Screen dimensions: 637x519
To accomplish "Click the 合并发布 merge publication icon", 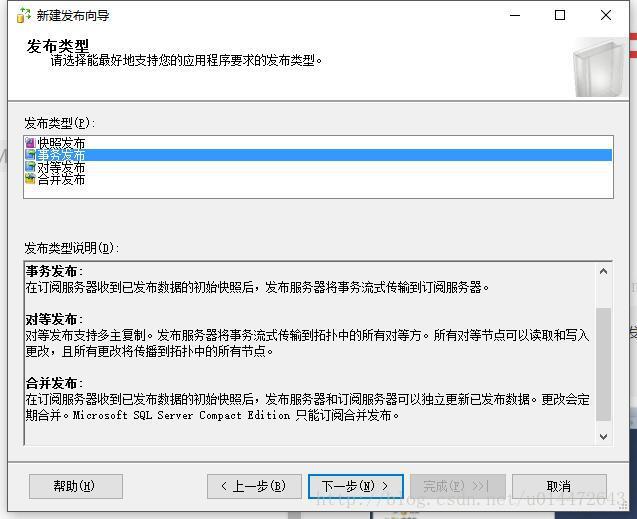I will pos(30,178).
